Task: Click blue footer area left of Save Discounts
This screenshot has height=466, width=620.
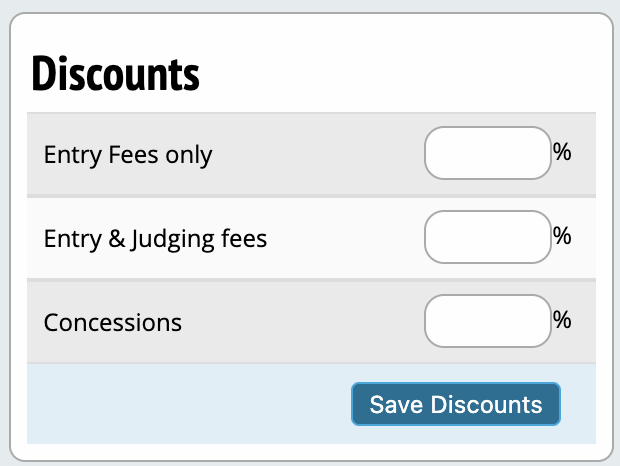Action: [x=180, y=404]
